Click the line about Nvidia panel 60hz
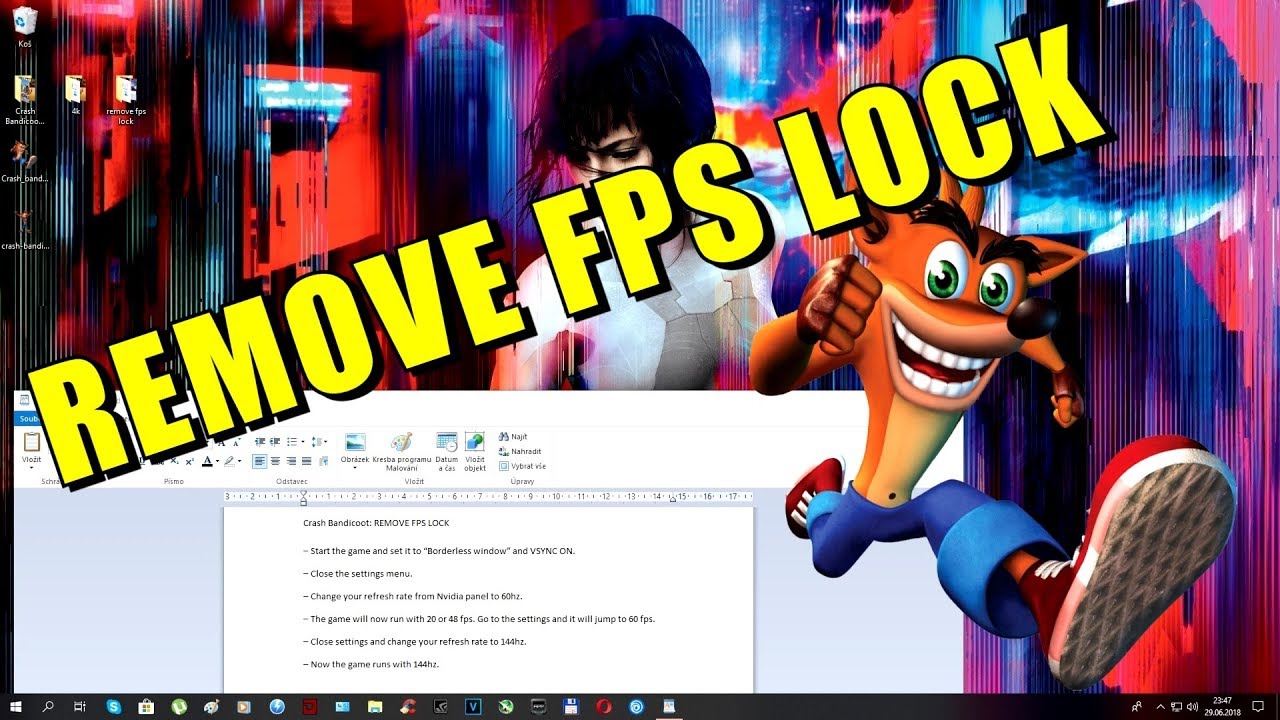Screen dimensions: 1280x720 click(x=412, y=596)
